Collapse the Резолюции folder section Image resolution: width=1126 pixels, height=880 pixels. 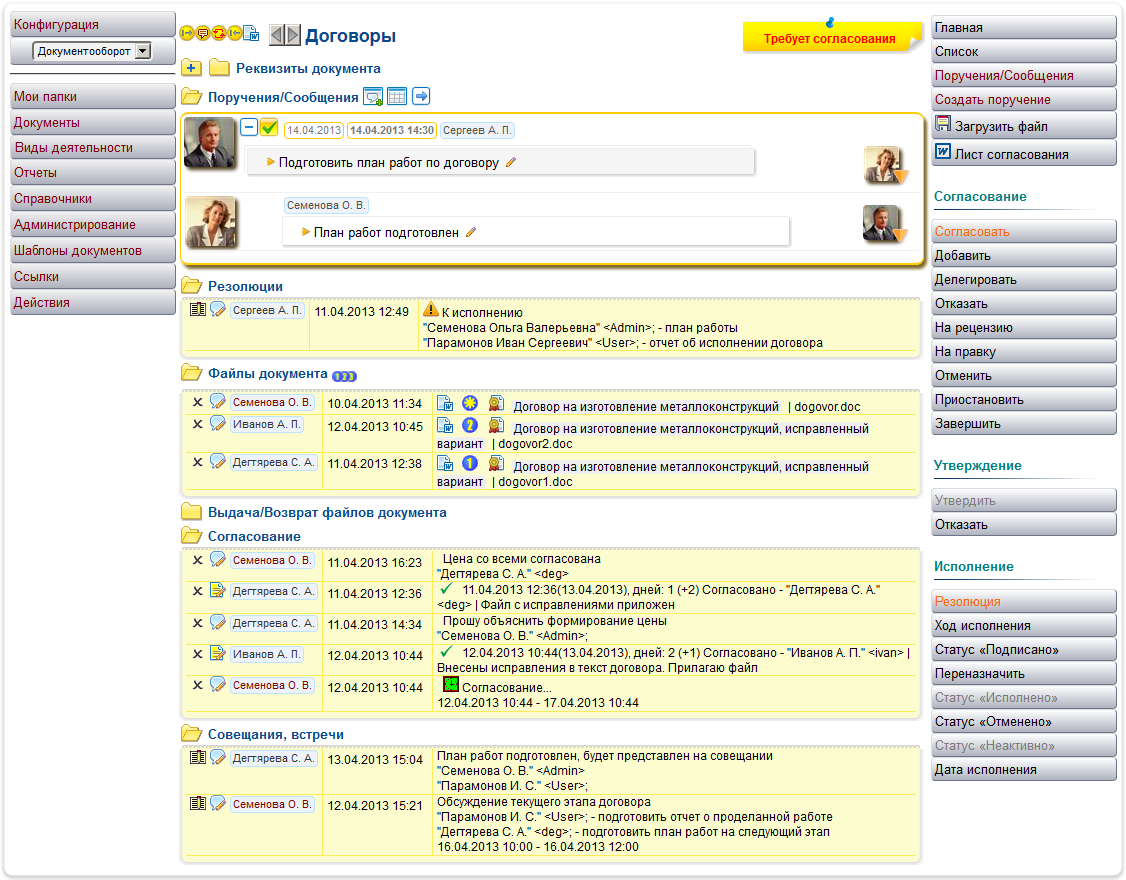[191, 286]
